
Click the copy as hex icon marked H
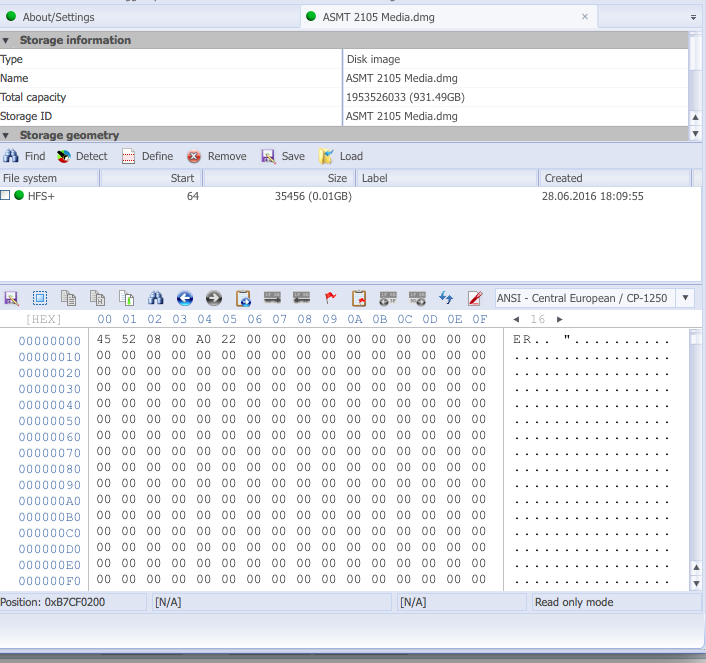[x=97, y=298]
